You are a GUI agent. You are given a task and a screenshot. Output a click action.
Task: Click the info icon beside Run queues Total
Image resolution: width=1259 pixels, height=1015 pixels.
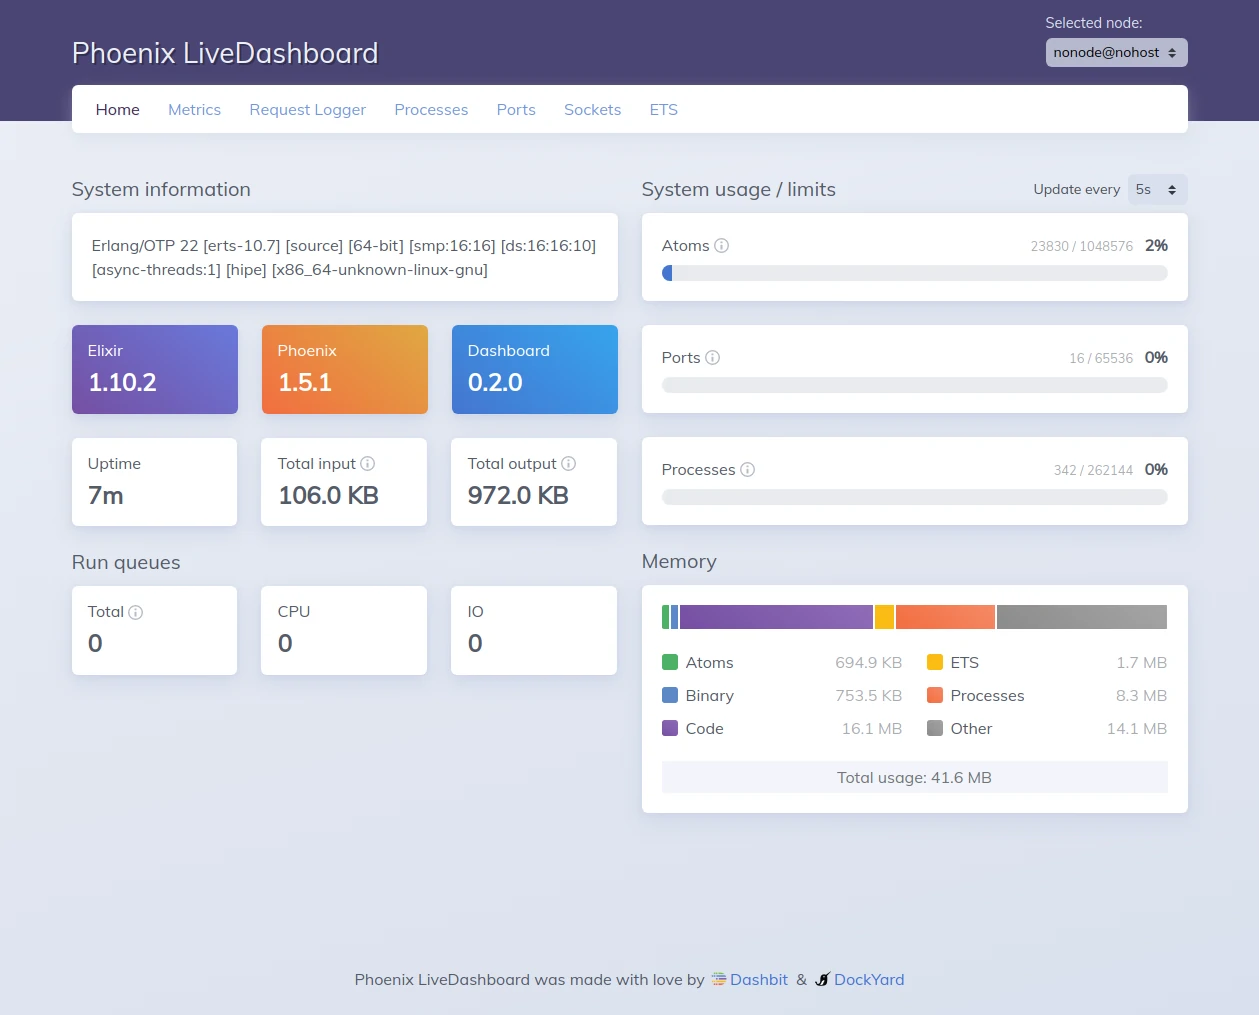coord(135,613)
